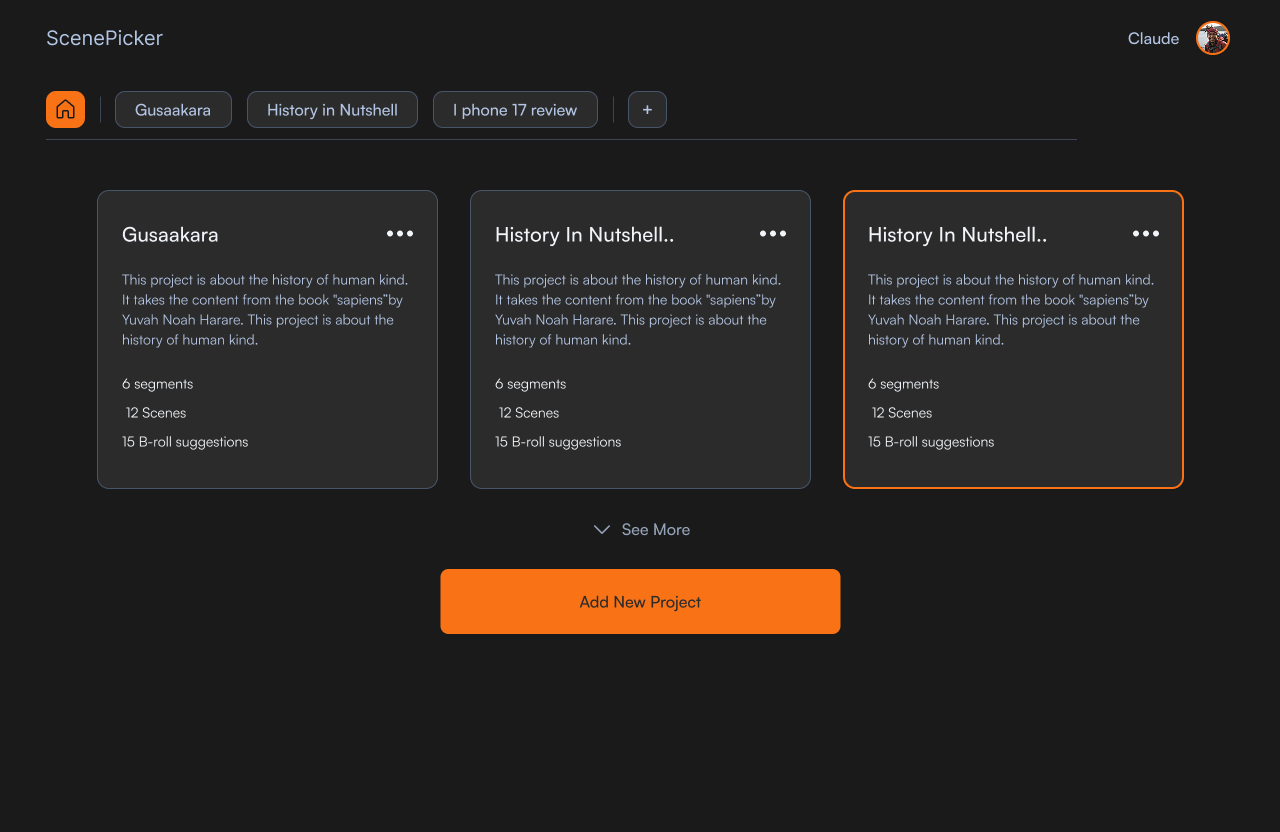Click the description paragraph in the orange-outlined card
Screen dimensions: 1280x832
[1011, 310]
